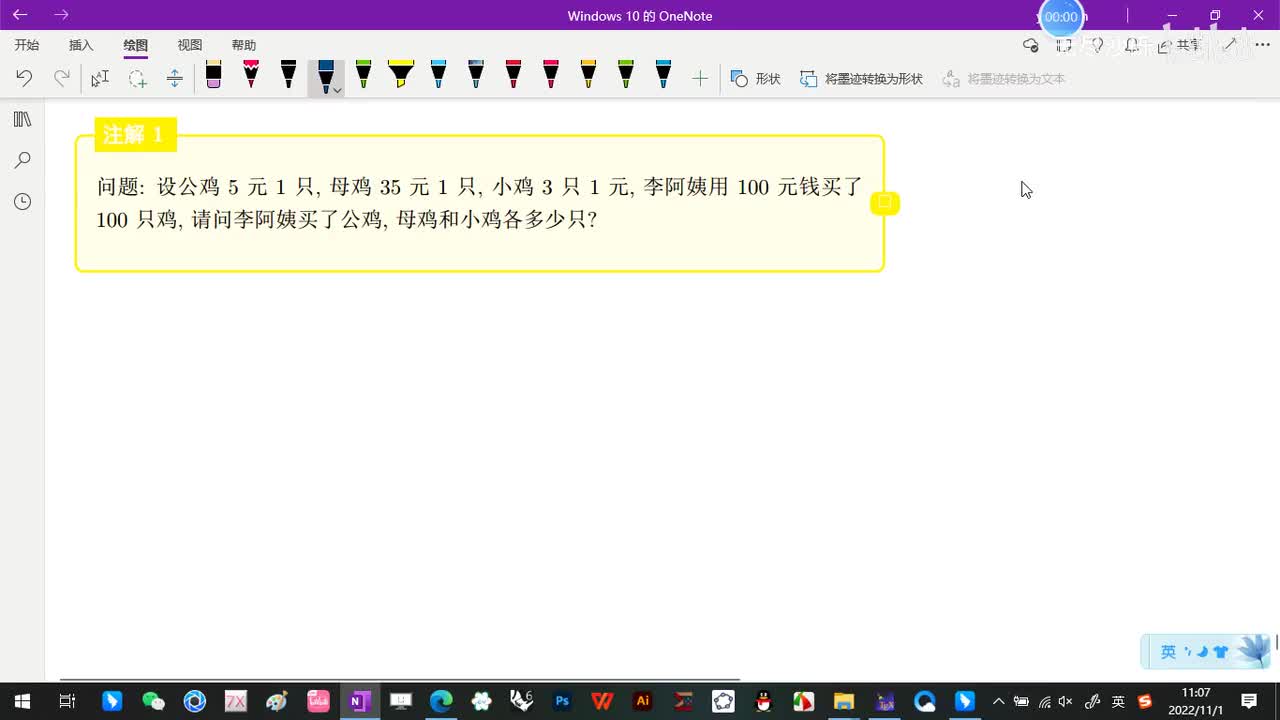Click the horizontal scrollbar at bottom
Viewport: 1280px width, 720px height.
point(400,679)
